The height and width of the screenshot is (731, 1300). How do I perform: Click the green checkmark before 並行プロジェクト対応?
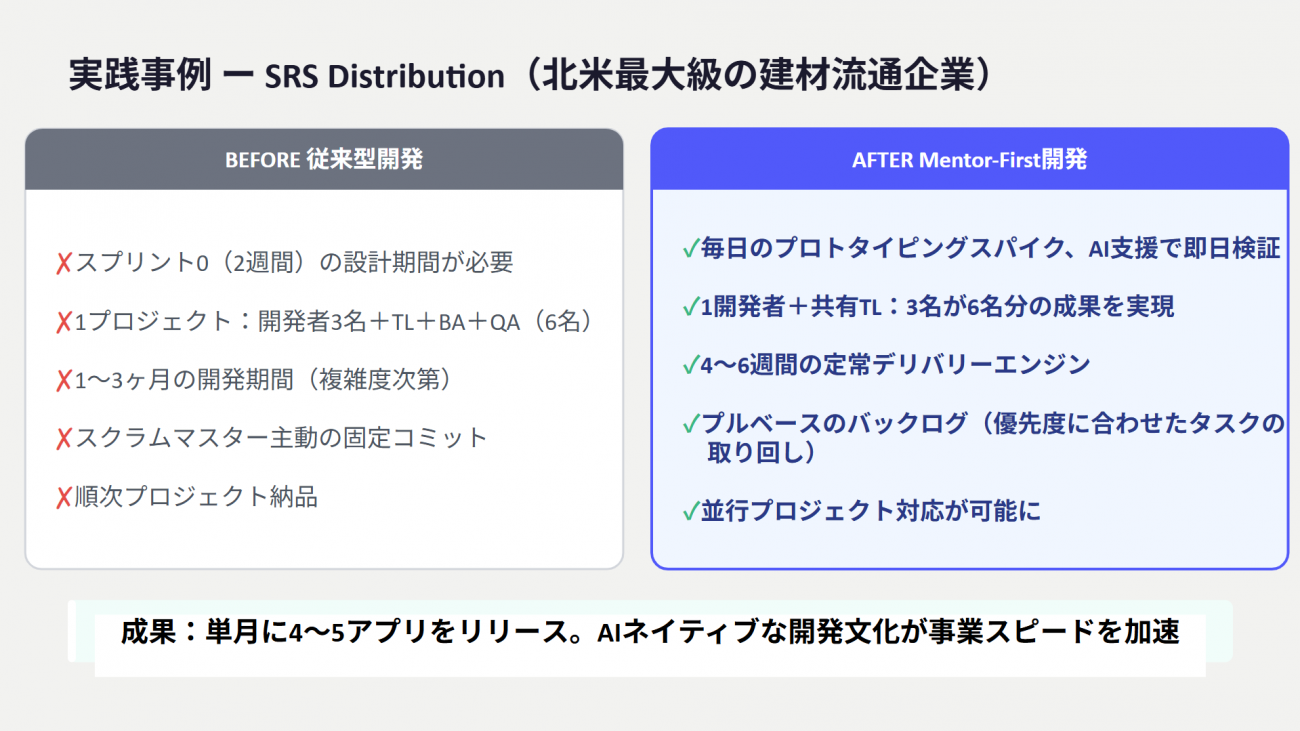tap(690, 511)
